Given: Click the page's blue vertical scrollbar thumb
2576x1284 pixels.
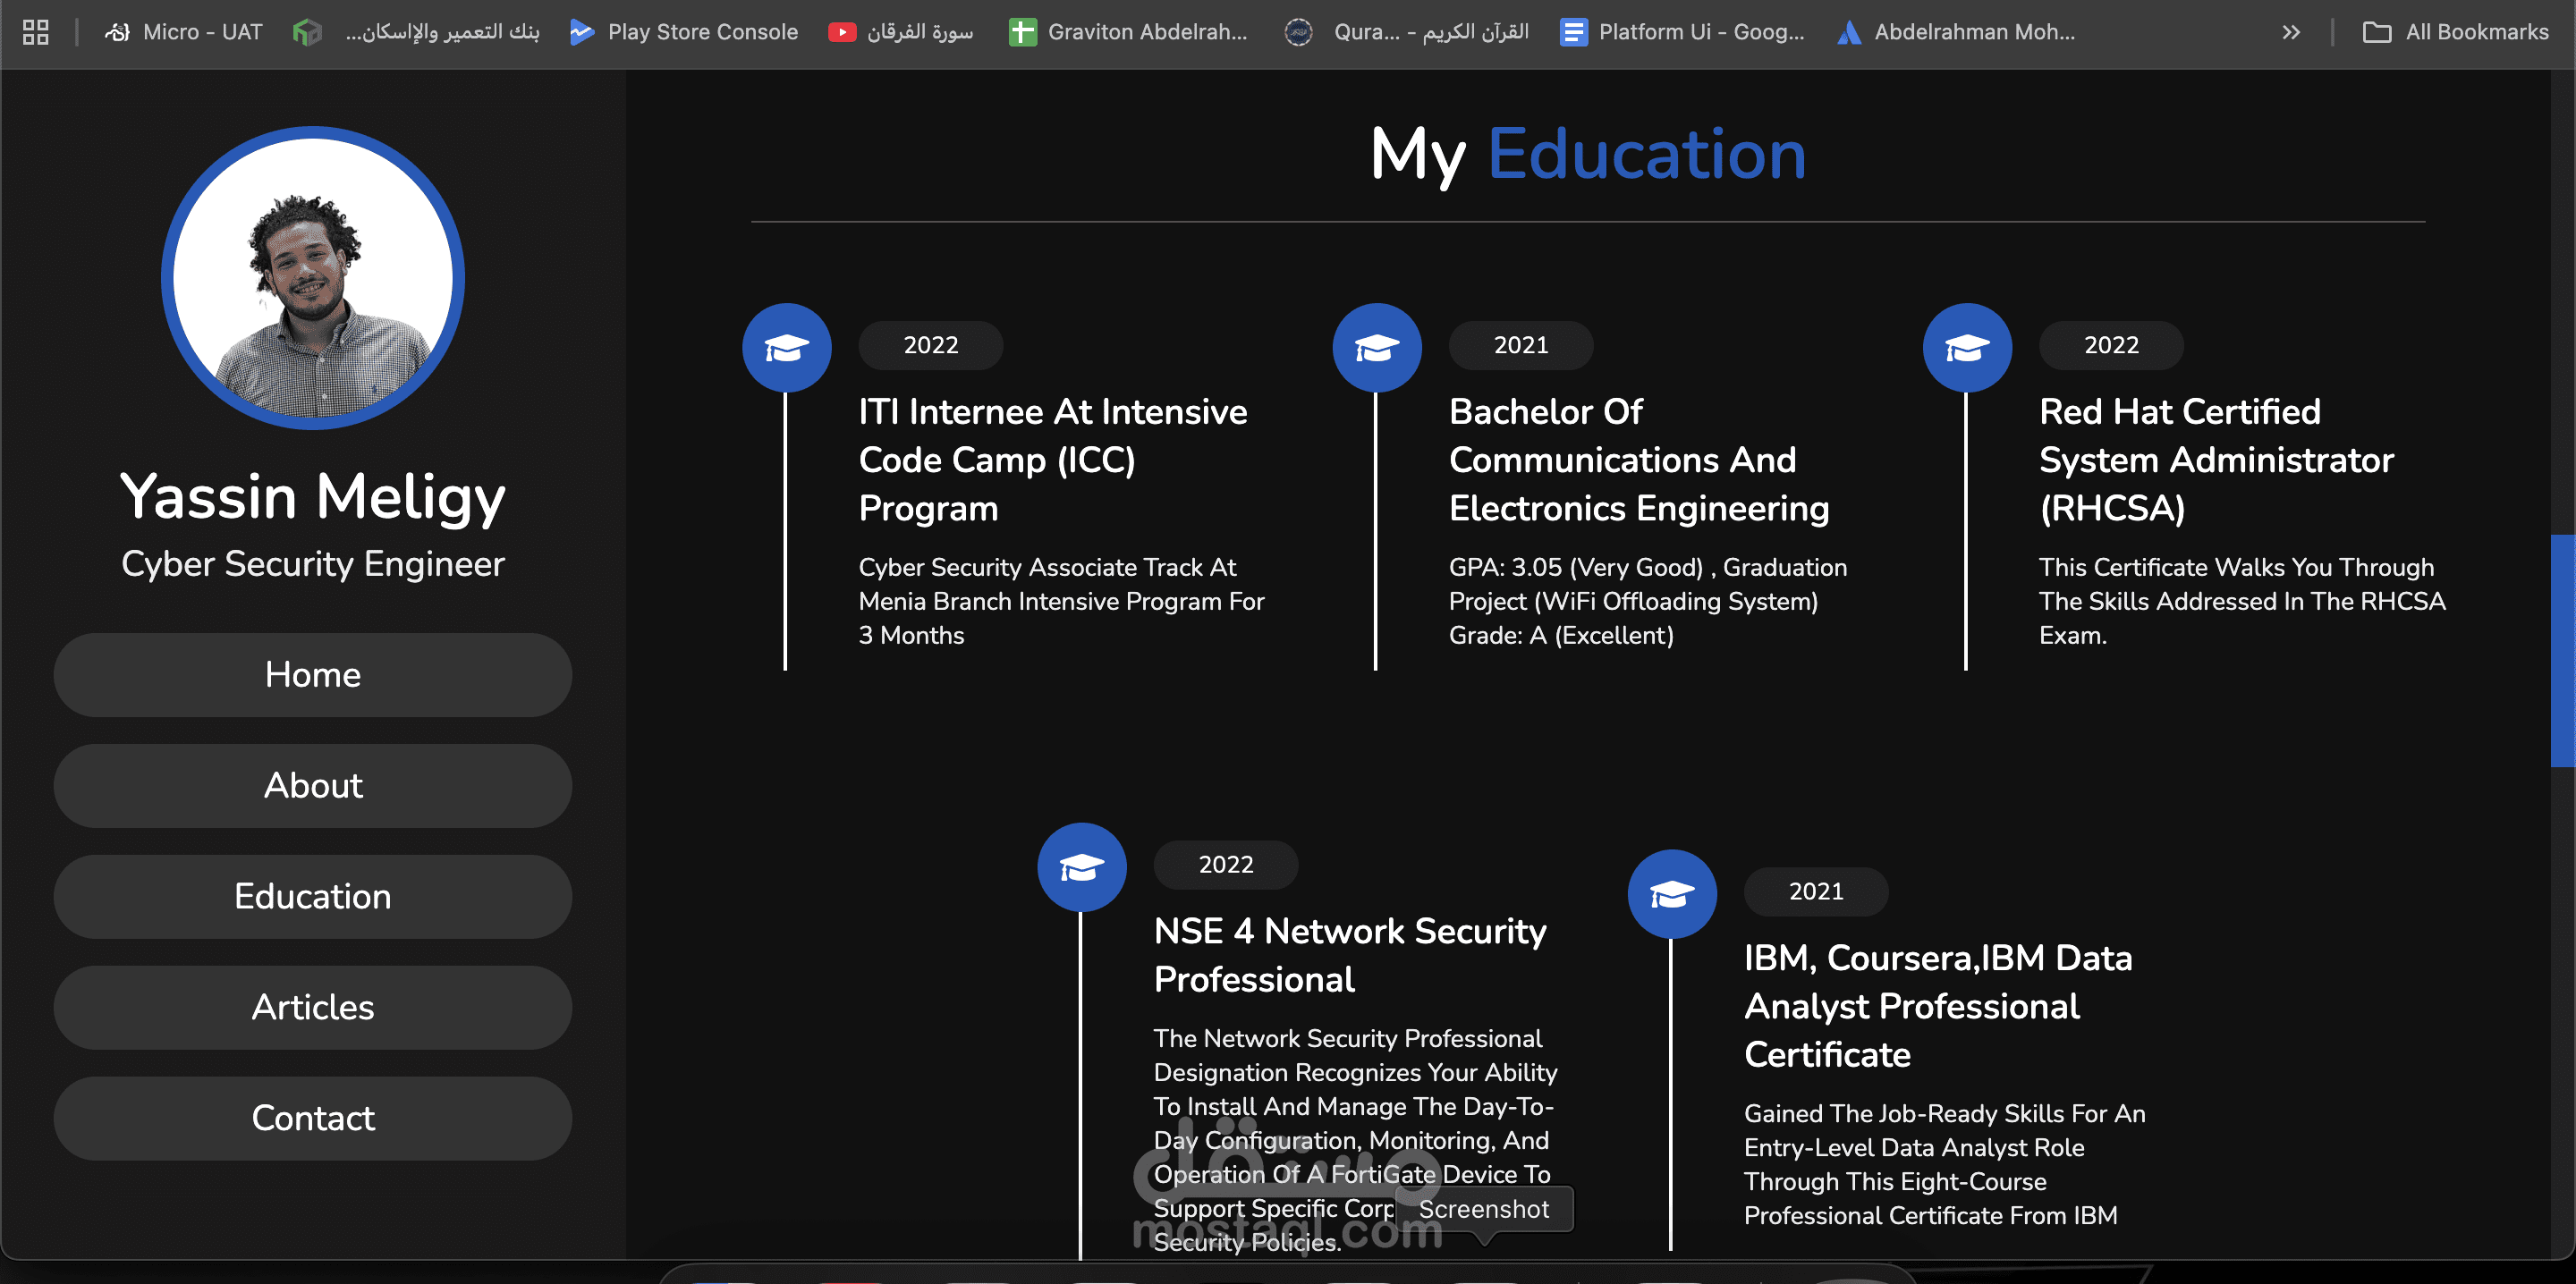Looking at the screenshot, I should point(2562,650).
